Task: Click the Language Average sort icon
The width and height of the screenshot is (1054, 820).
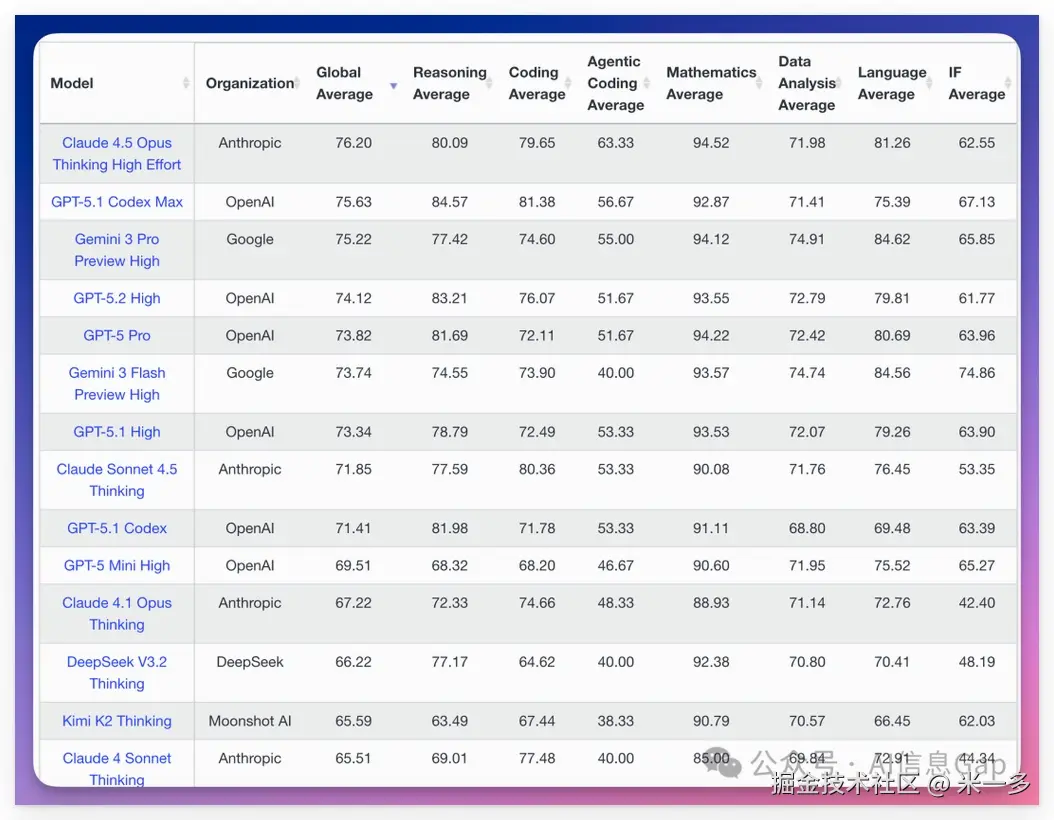Action: pos(930,83)
